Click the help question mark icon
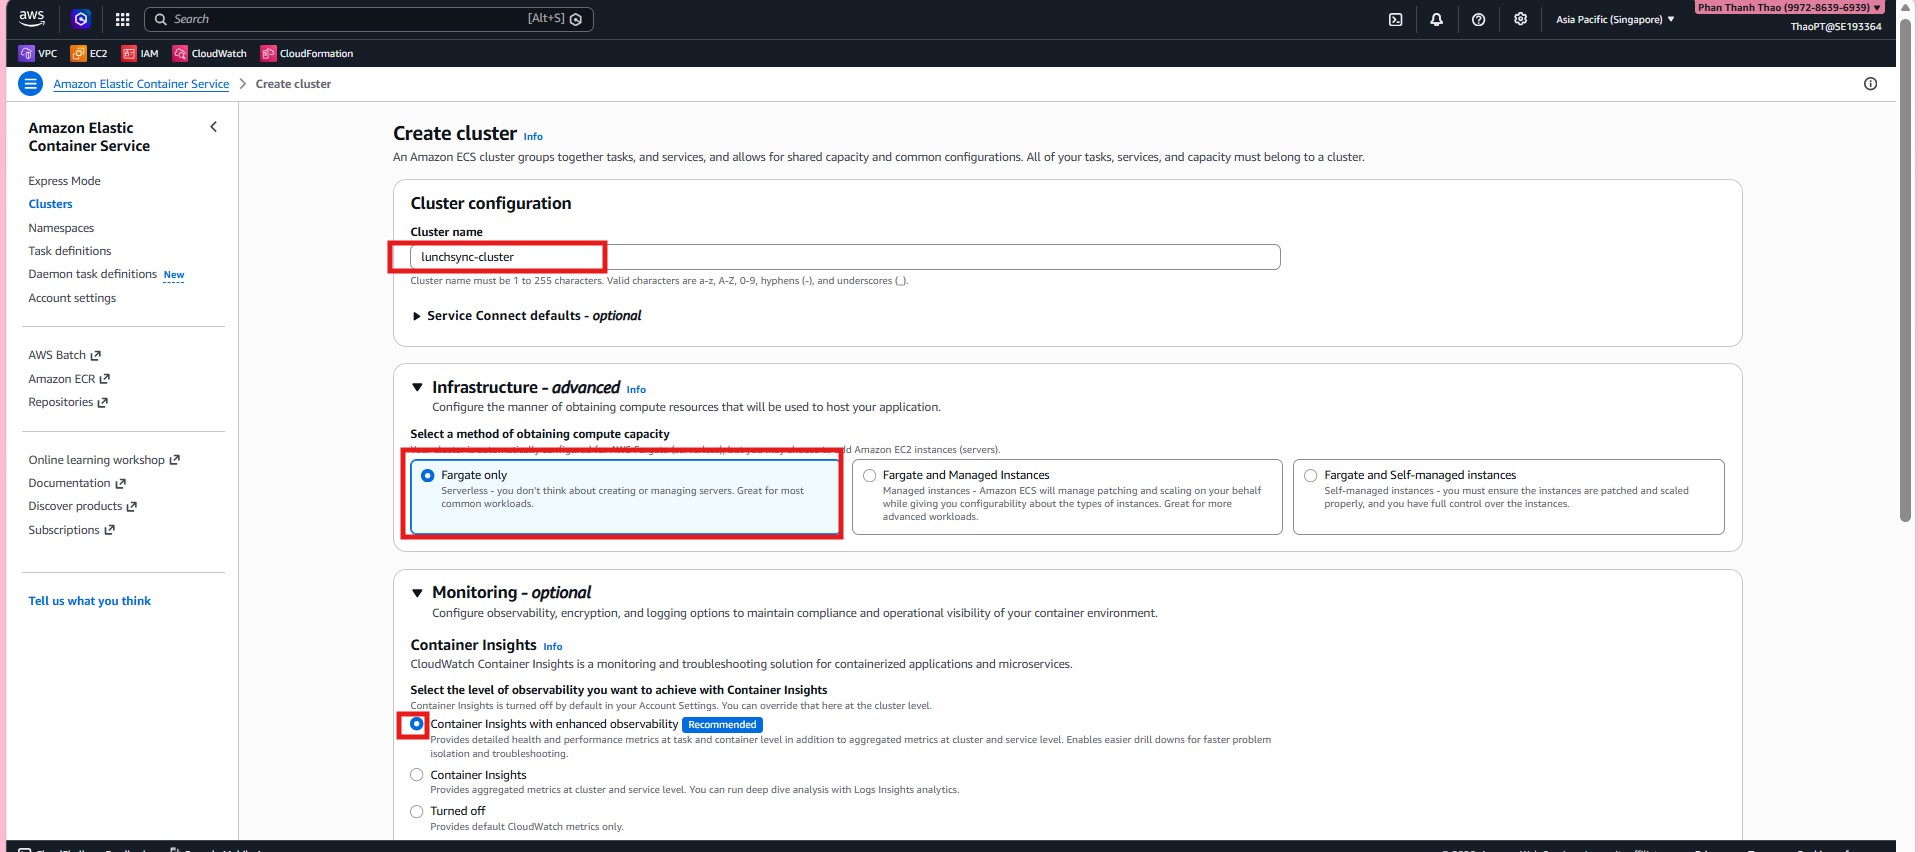Image resolution: width=1918 pixels, height=852 pixels. (1478, 19)
